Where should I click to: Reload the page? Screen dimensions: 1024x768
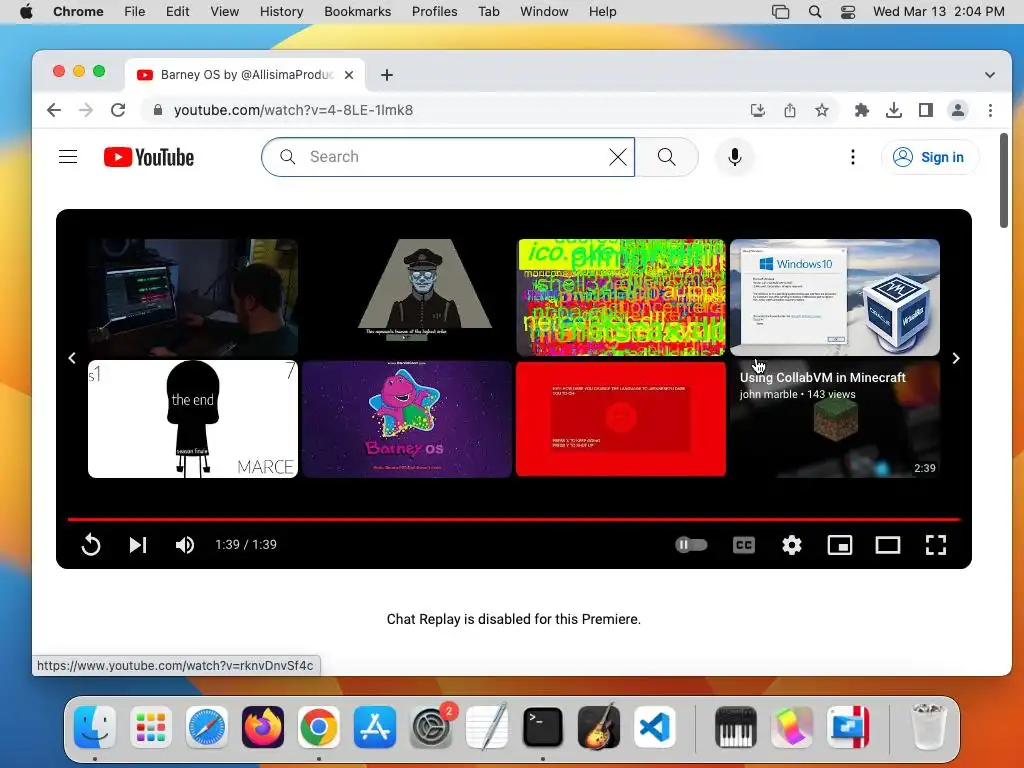[x=118, y=110]
